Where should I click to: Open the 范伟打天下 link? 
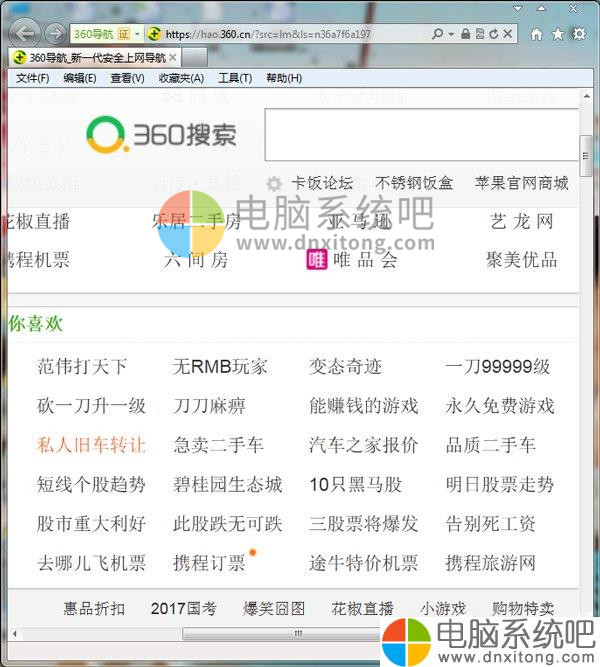point(82,366)
